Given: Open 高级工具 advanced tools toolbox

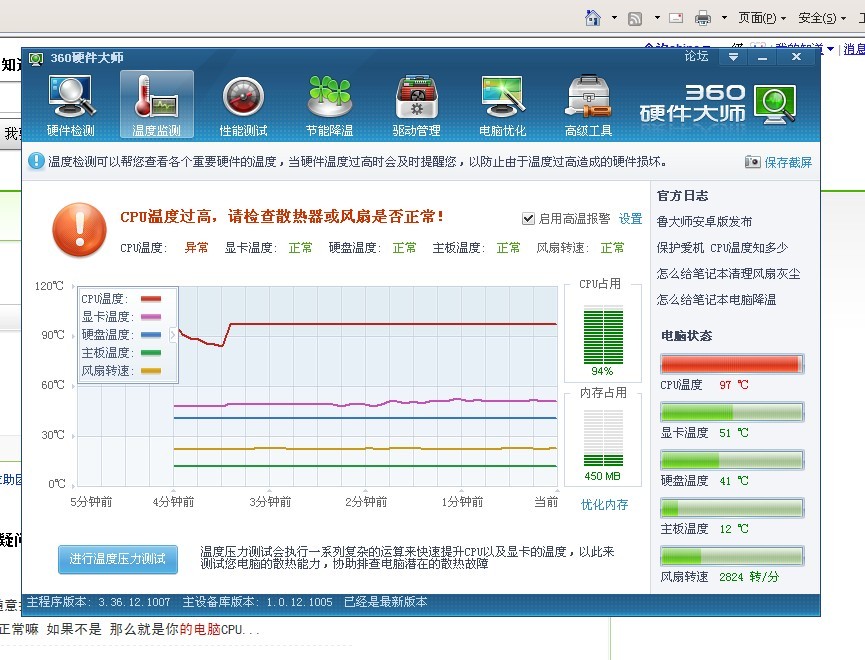Looking at the screenshot, I should 589,105.
